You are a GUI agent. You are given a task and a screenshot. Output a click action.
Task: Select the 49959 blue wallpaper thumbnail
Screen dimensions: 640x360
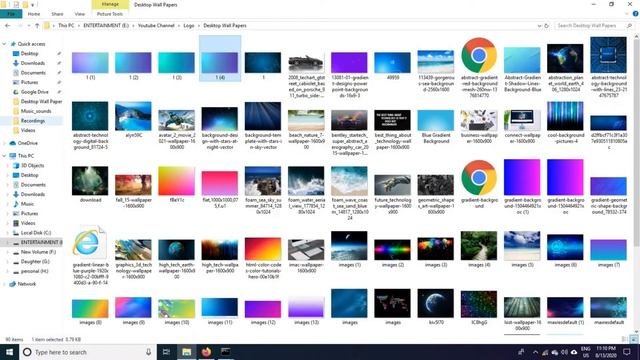point(392,62)
